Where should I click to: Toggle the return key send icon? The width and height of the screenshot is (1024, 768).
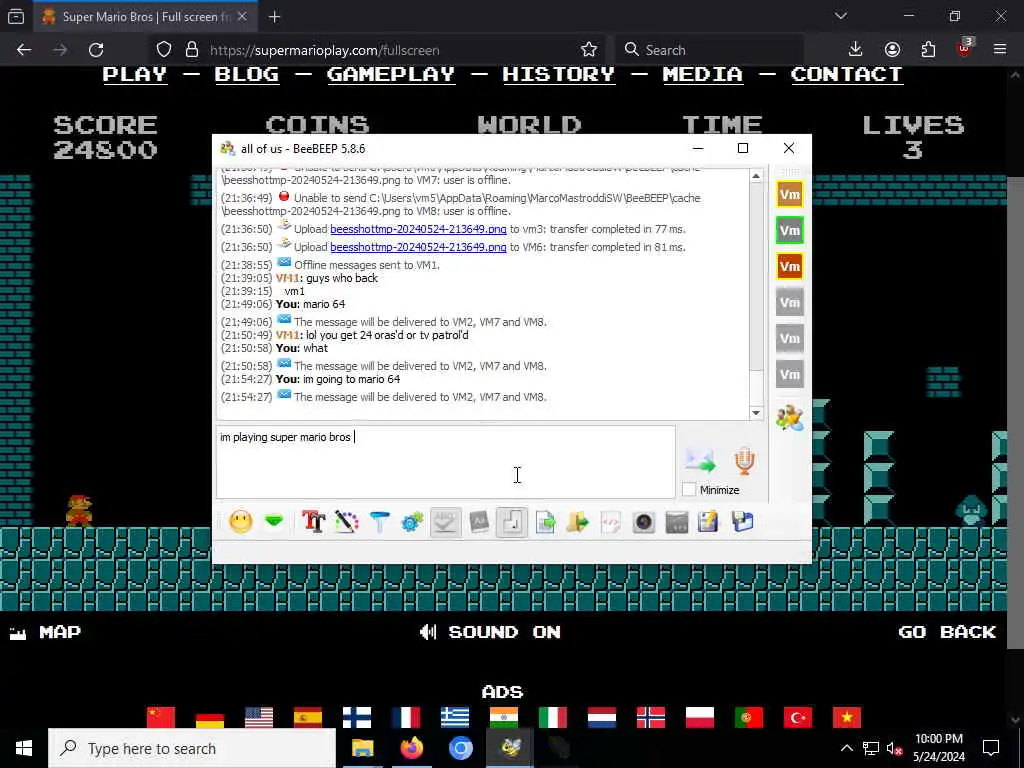click(x=512, y=522)
